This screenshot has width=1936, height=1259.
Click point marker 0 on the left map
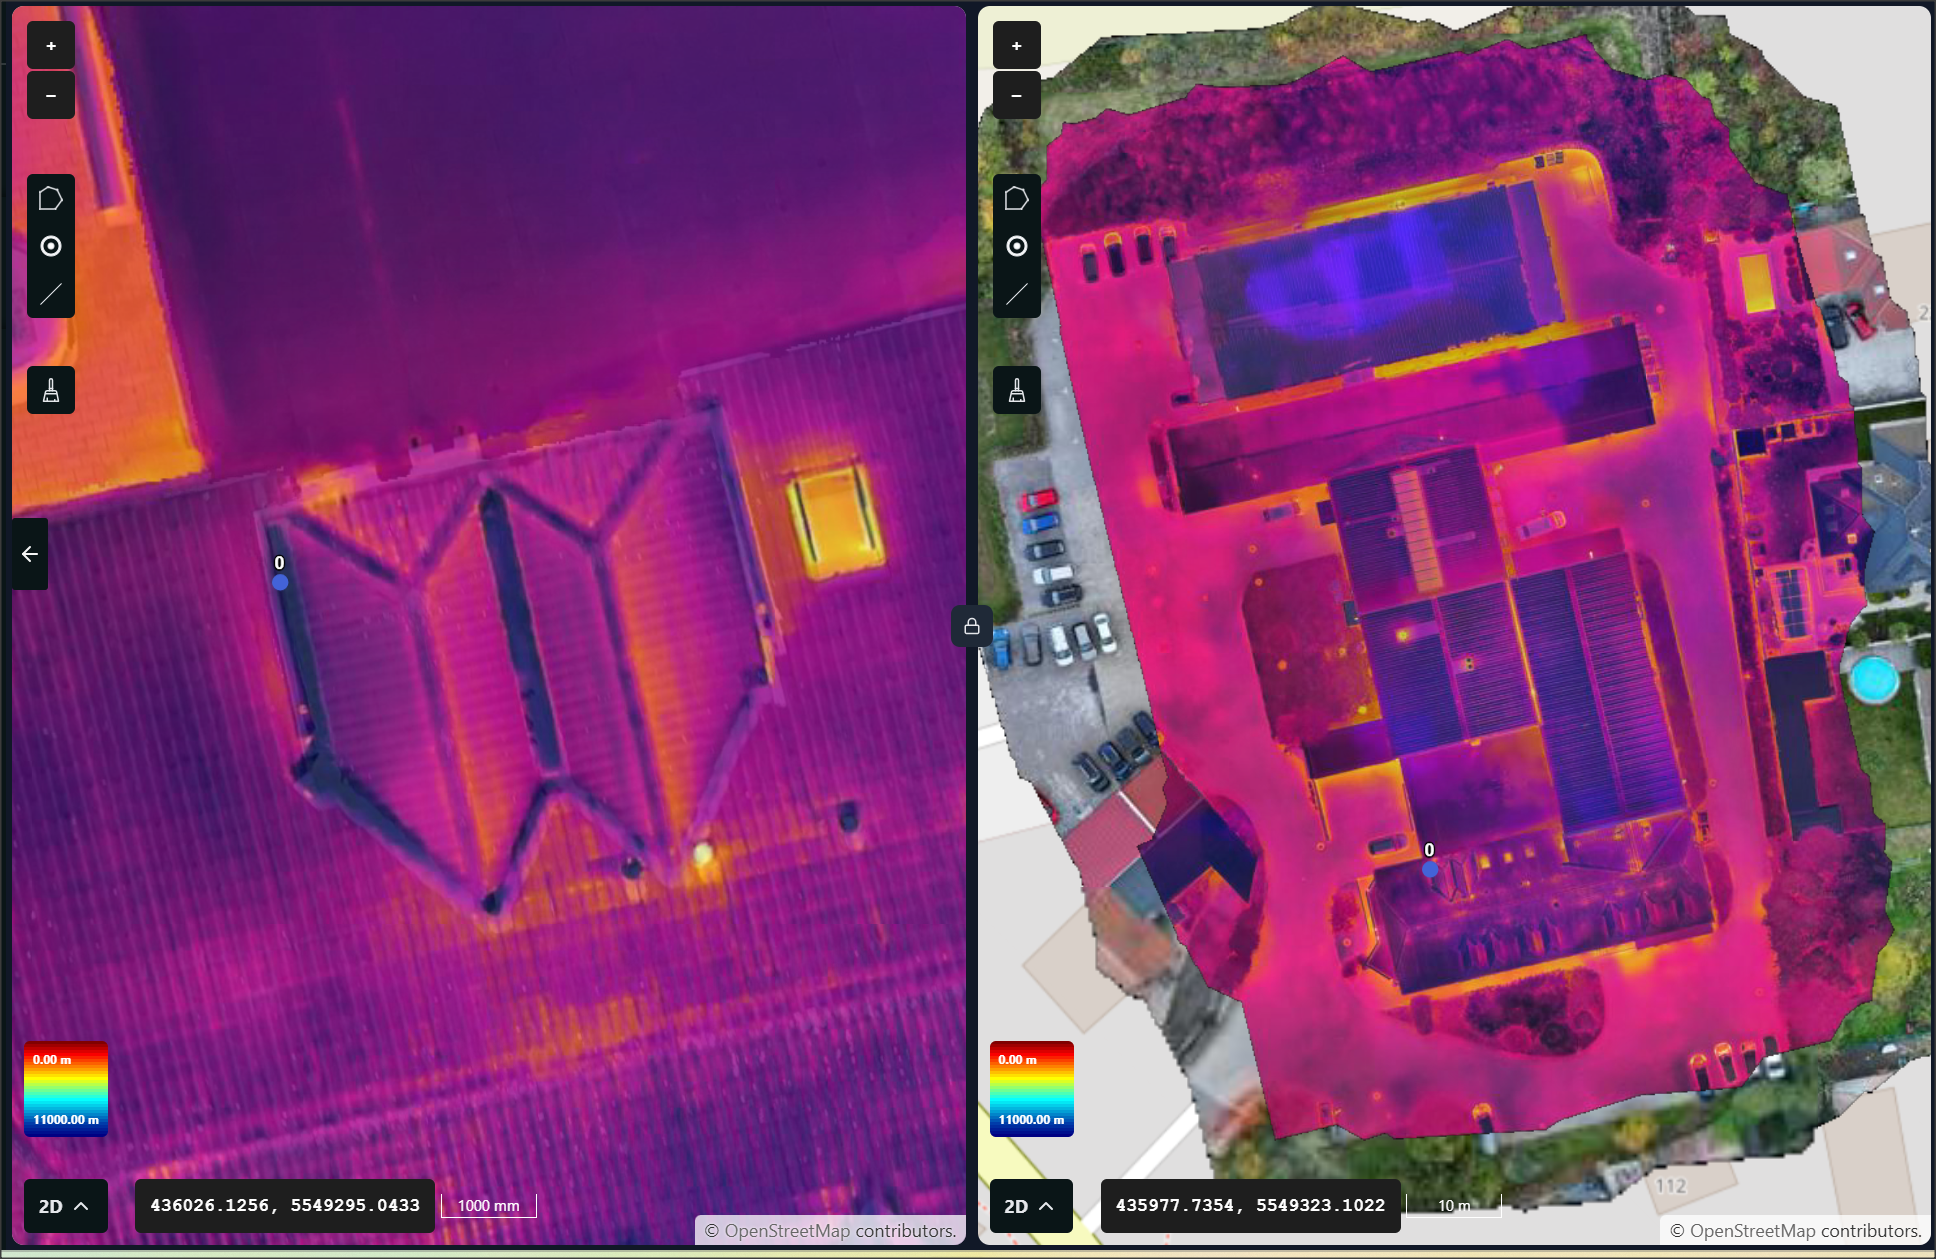click(280, 582)
